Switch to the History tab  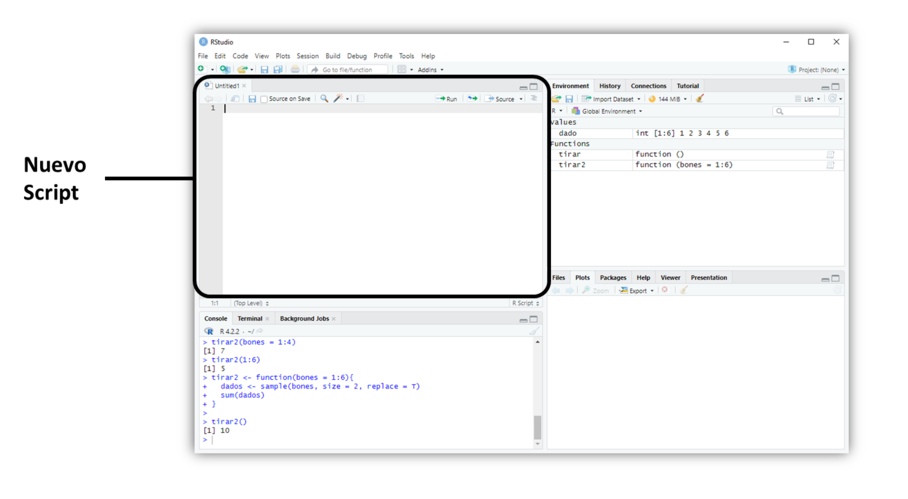(610, 86)
